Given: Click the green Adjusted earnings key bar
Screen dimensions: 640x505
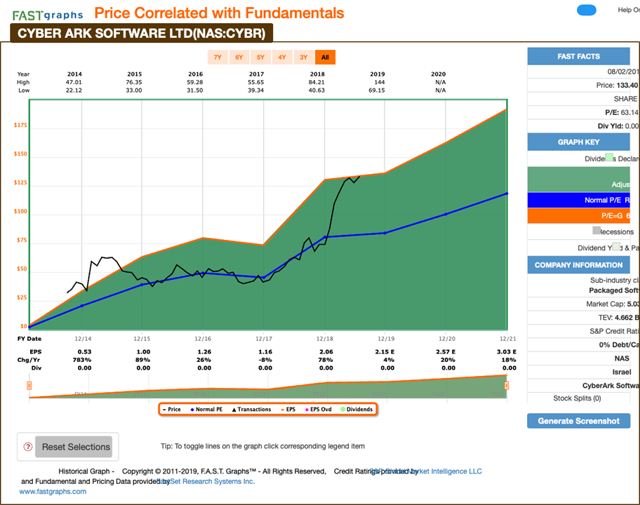Looking at the screenshot, I should pos(578,180).
